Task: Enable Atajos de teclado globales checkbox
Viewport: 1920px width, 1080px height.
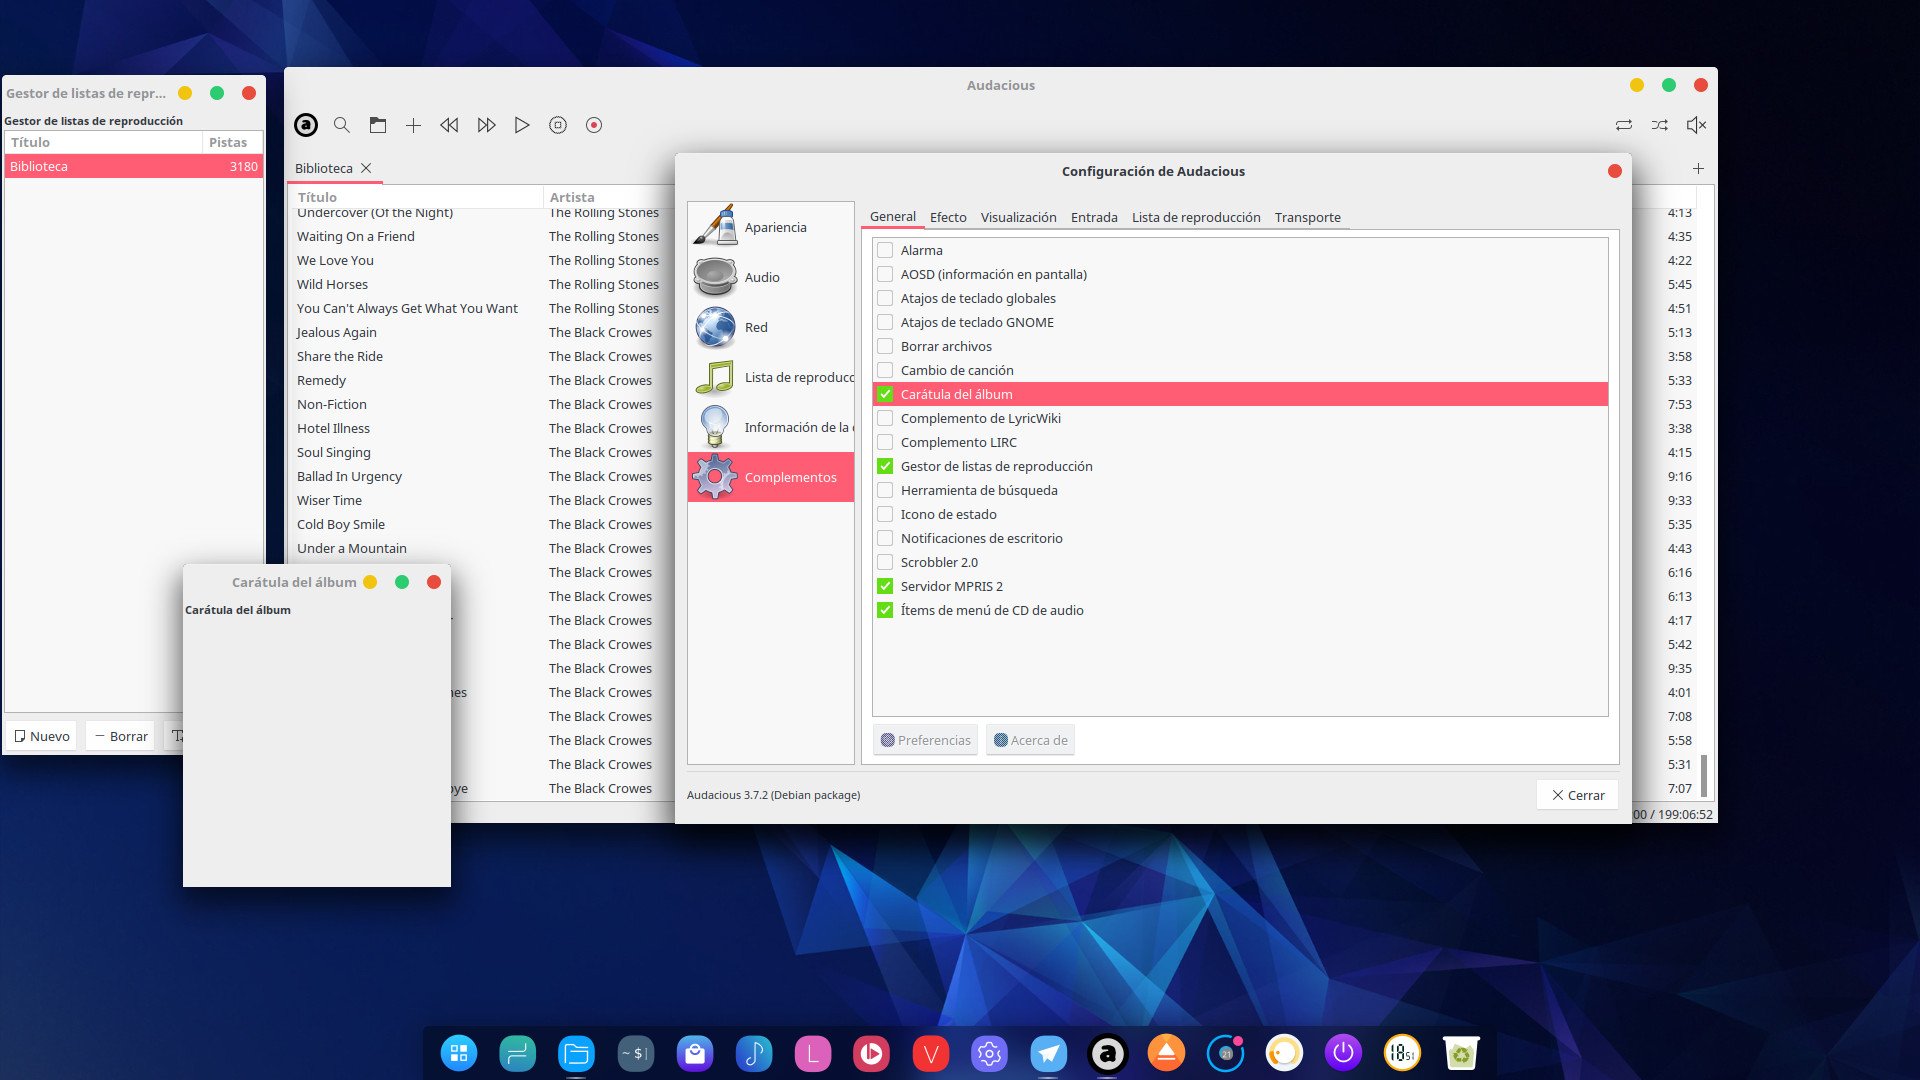Action: [885, 298]
